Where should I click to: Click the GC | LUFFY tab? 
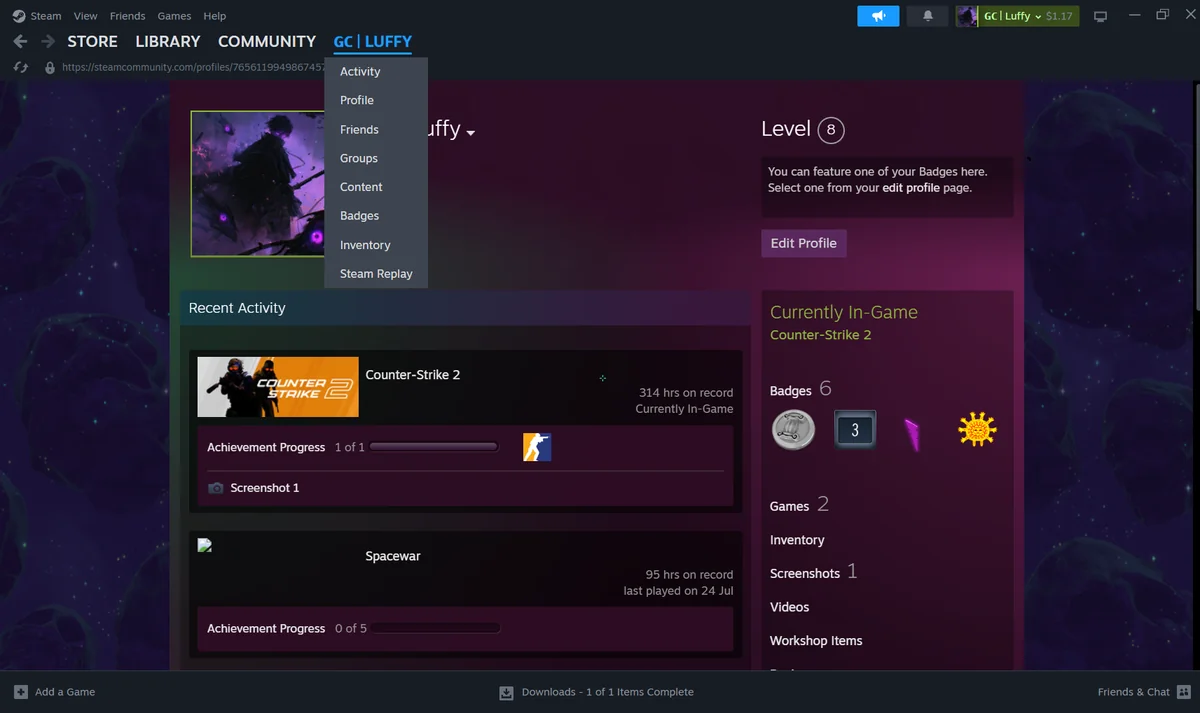click(x=372, y=42)
